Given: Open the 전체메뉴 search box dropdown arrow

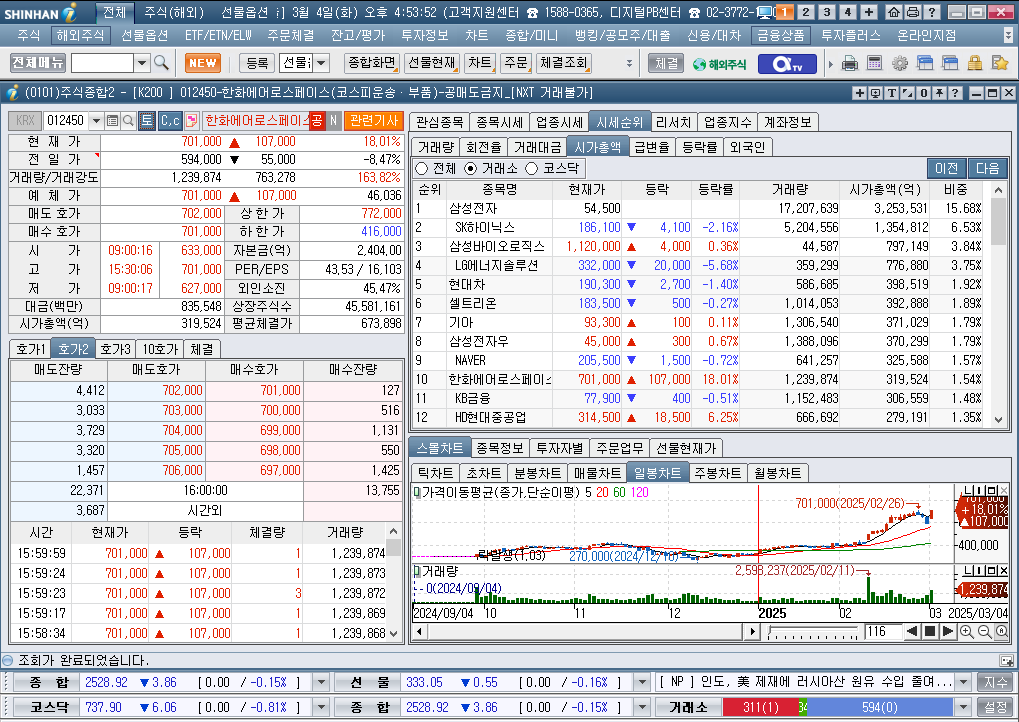Looking at the screenshot, I should (142, 63).
